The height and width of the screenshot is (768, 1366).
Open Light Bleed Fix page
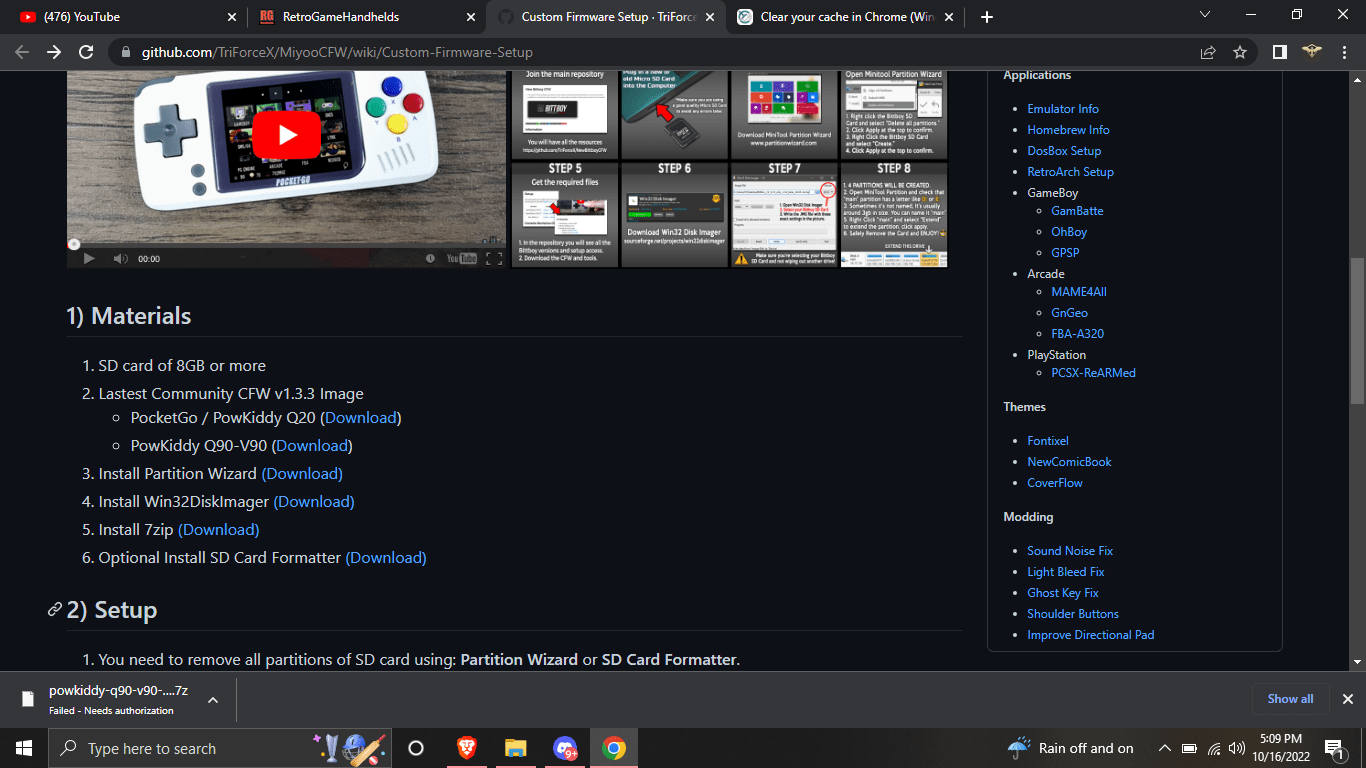(x=1066, y=572)
